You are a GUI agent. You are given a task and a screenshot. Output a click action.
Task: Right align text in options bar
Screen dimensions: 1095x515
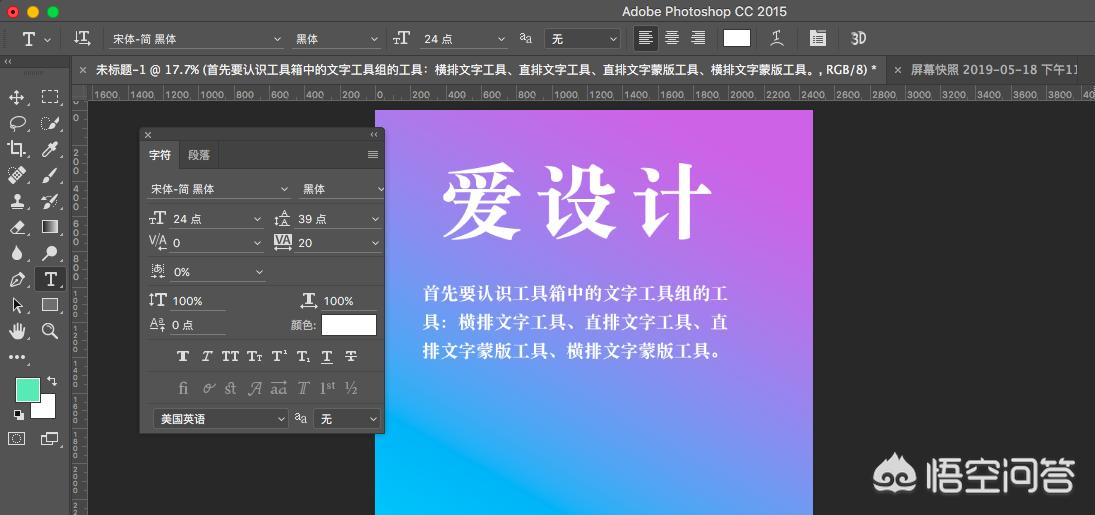coord(698,38)
